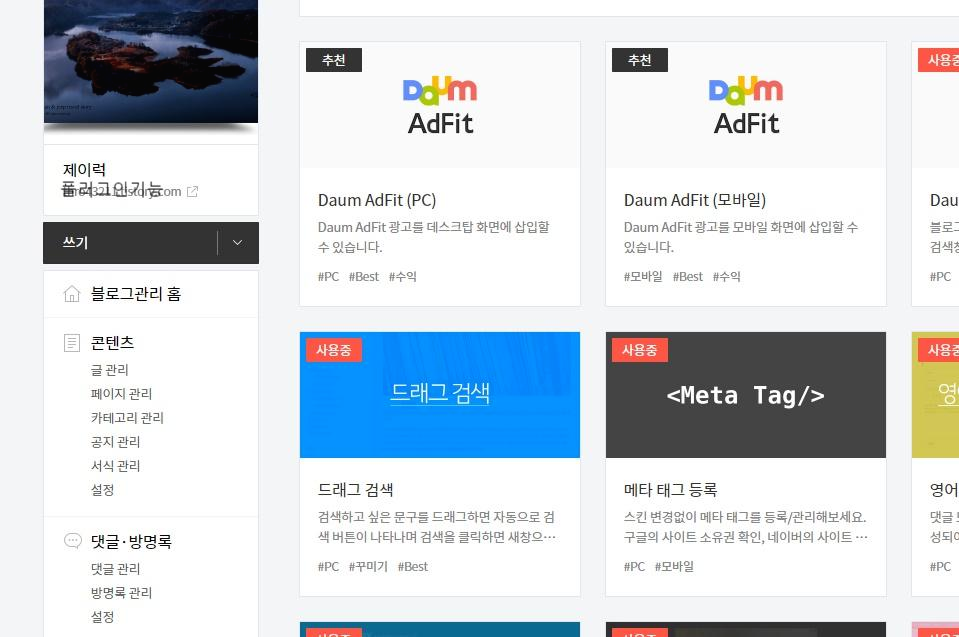This screenshot has height=637, width=959.
Task: Click the 메타 태그 등록 title
Action: tap(670, 490)
